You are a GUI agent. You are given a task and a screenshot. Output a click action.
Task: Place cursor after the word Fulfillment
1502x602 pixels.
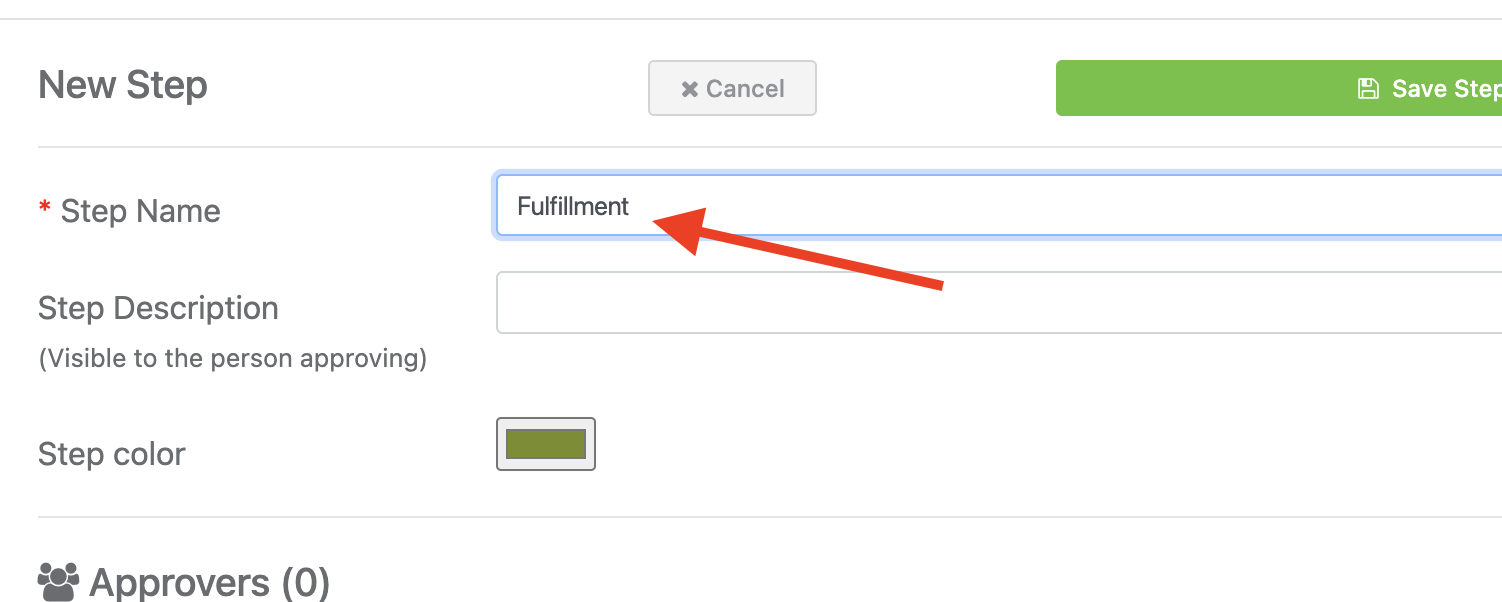[632, 206]
